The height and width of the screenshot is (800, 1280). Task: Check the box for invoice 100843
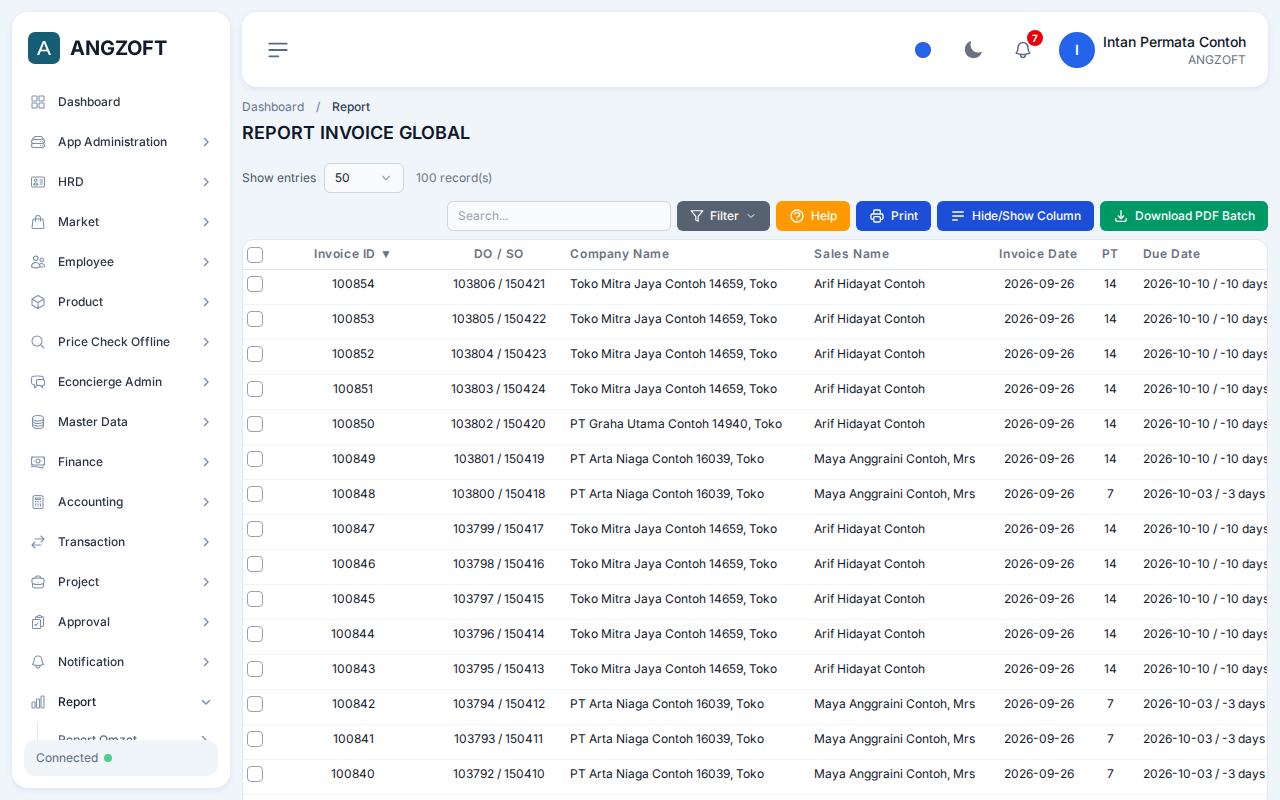click(x=255, y=669)
